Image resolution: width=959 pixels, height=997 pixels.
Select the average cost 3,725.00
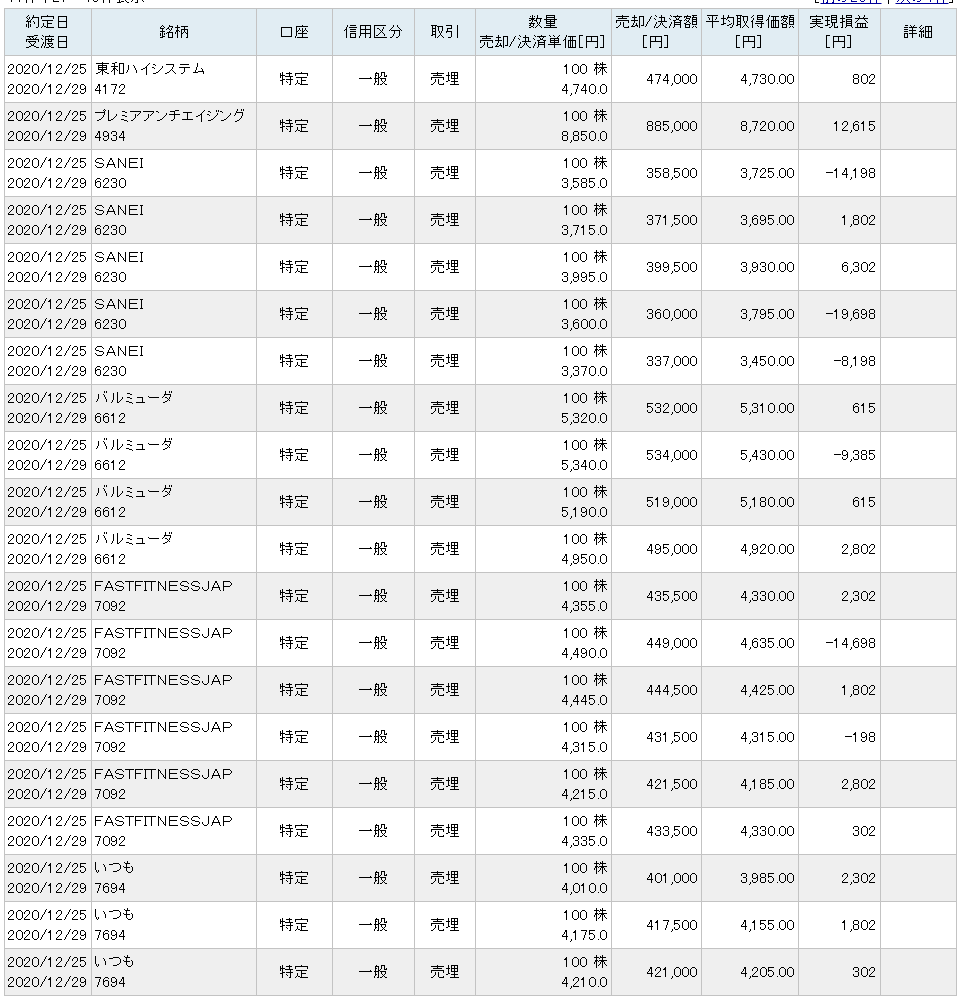pos(767,173)
